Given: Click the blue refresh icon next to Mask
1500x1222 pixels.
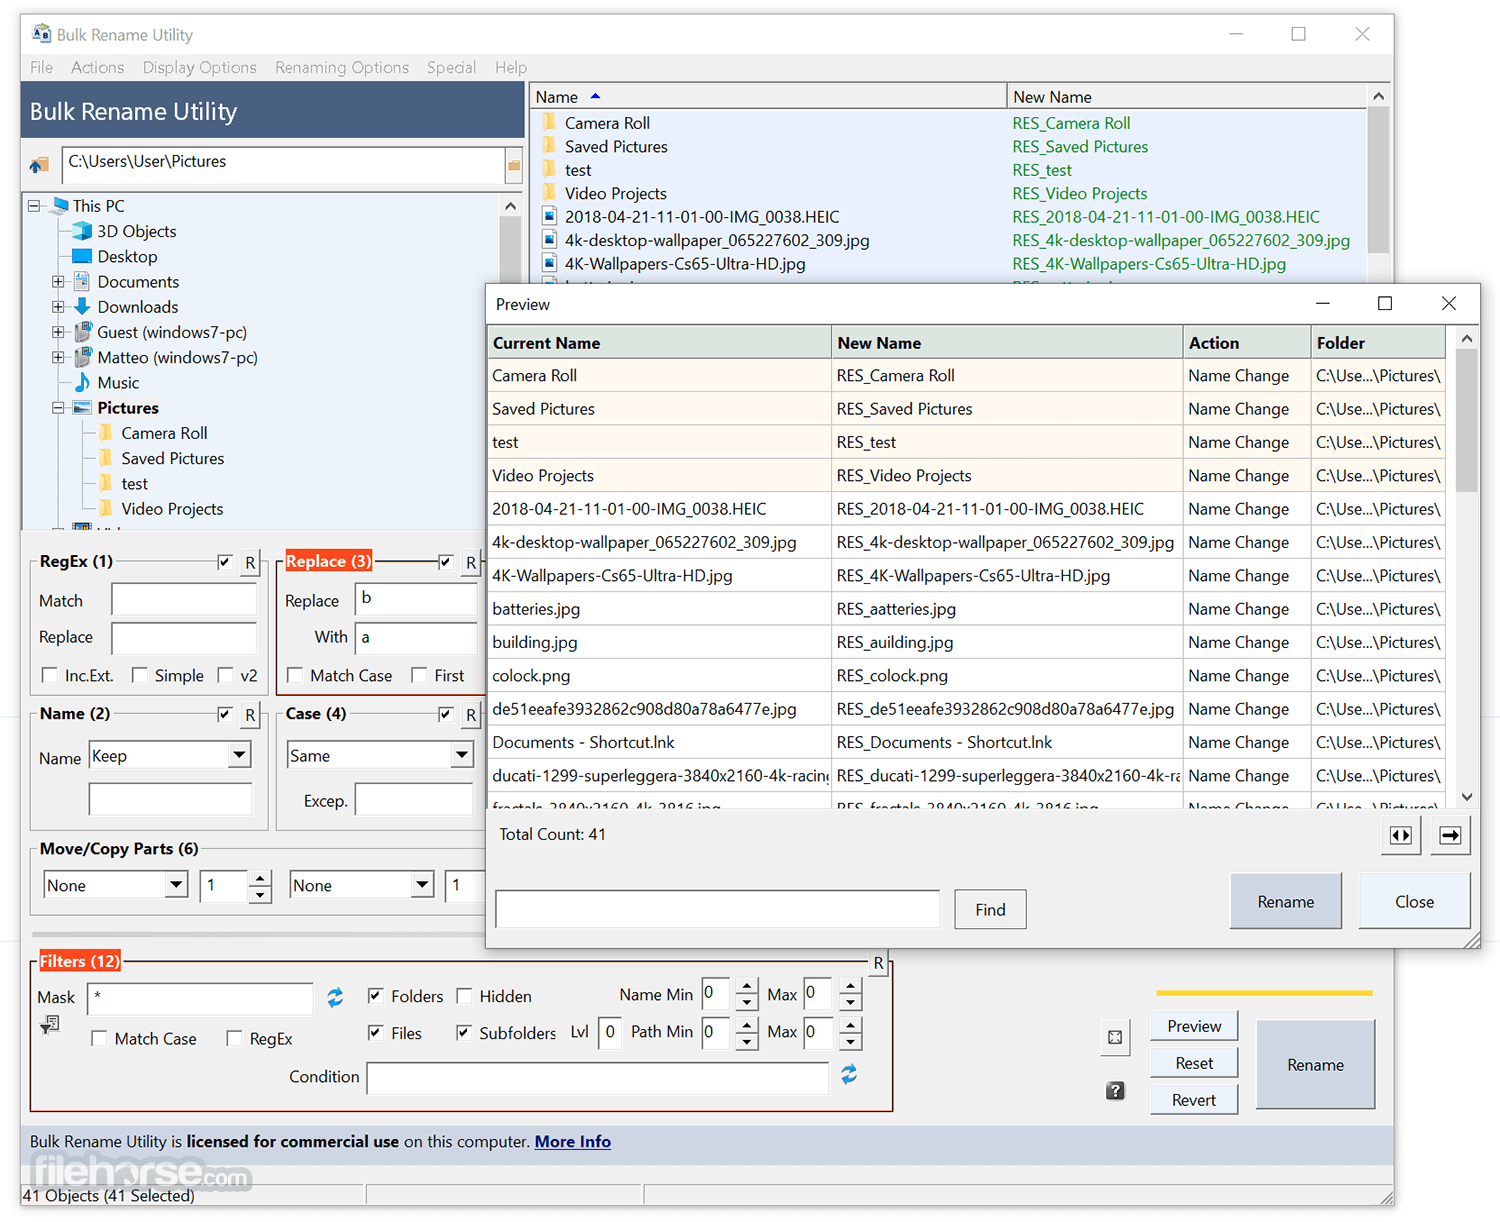Looking at the screenshot, I should point(335,997).
